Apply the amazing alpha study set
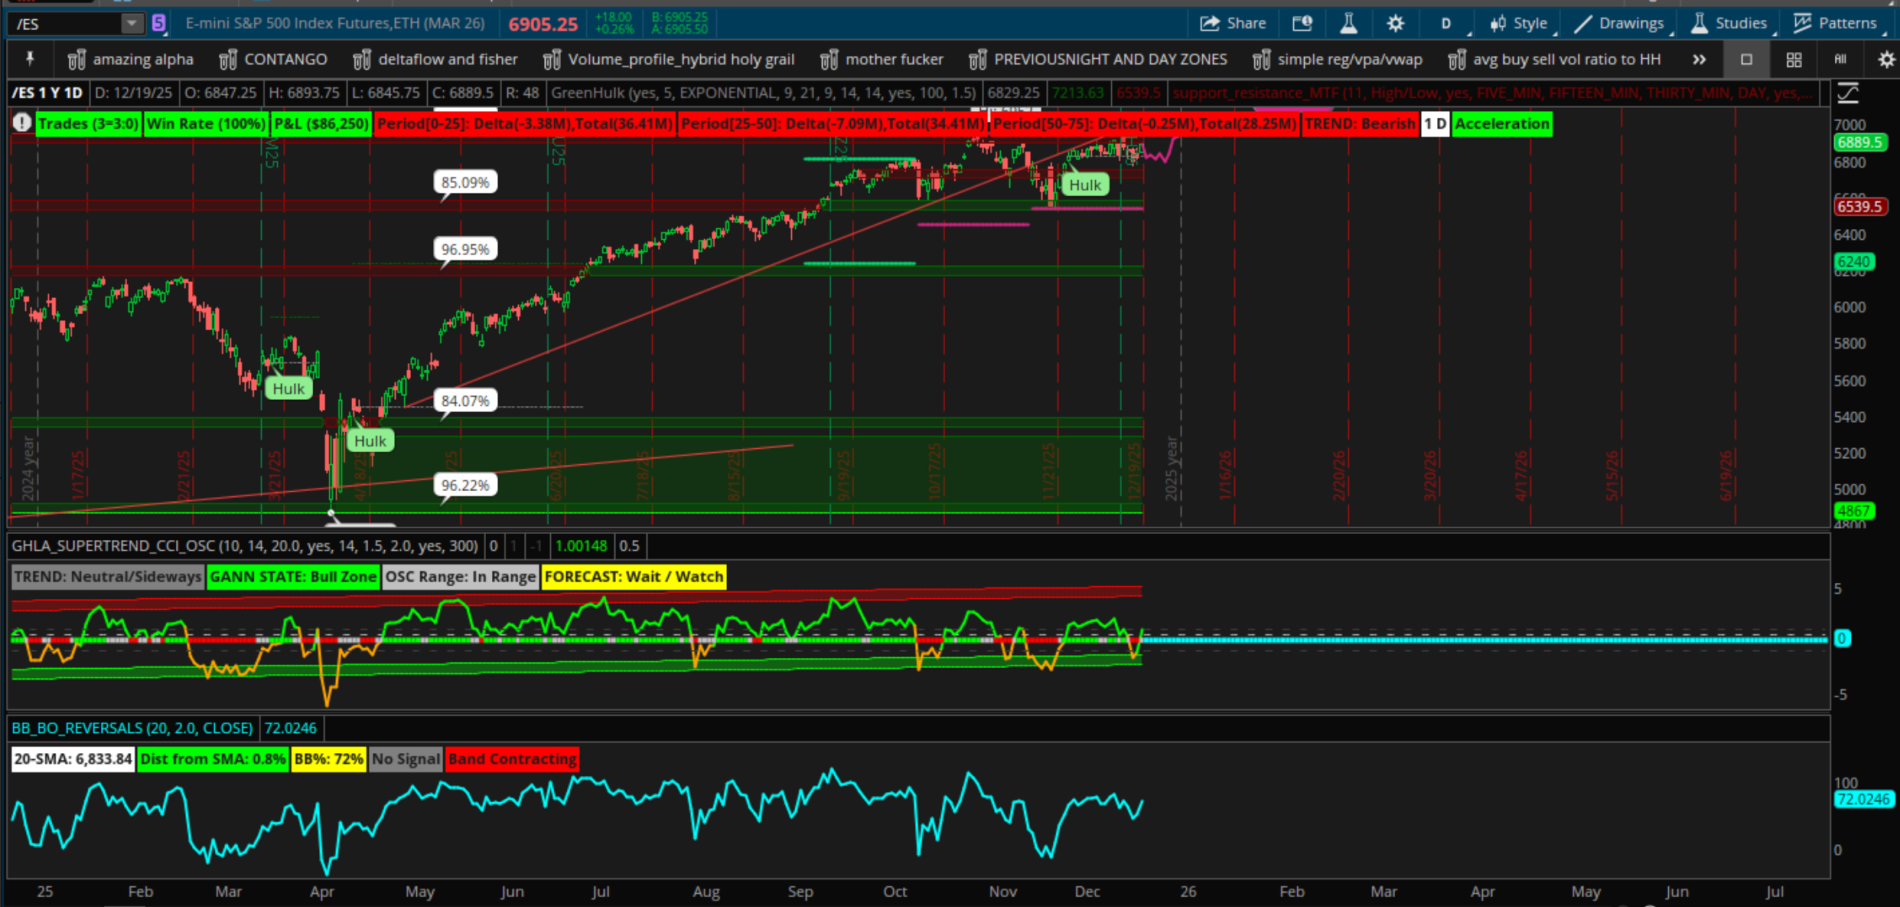 [130, 60]
